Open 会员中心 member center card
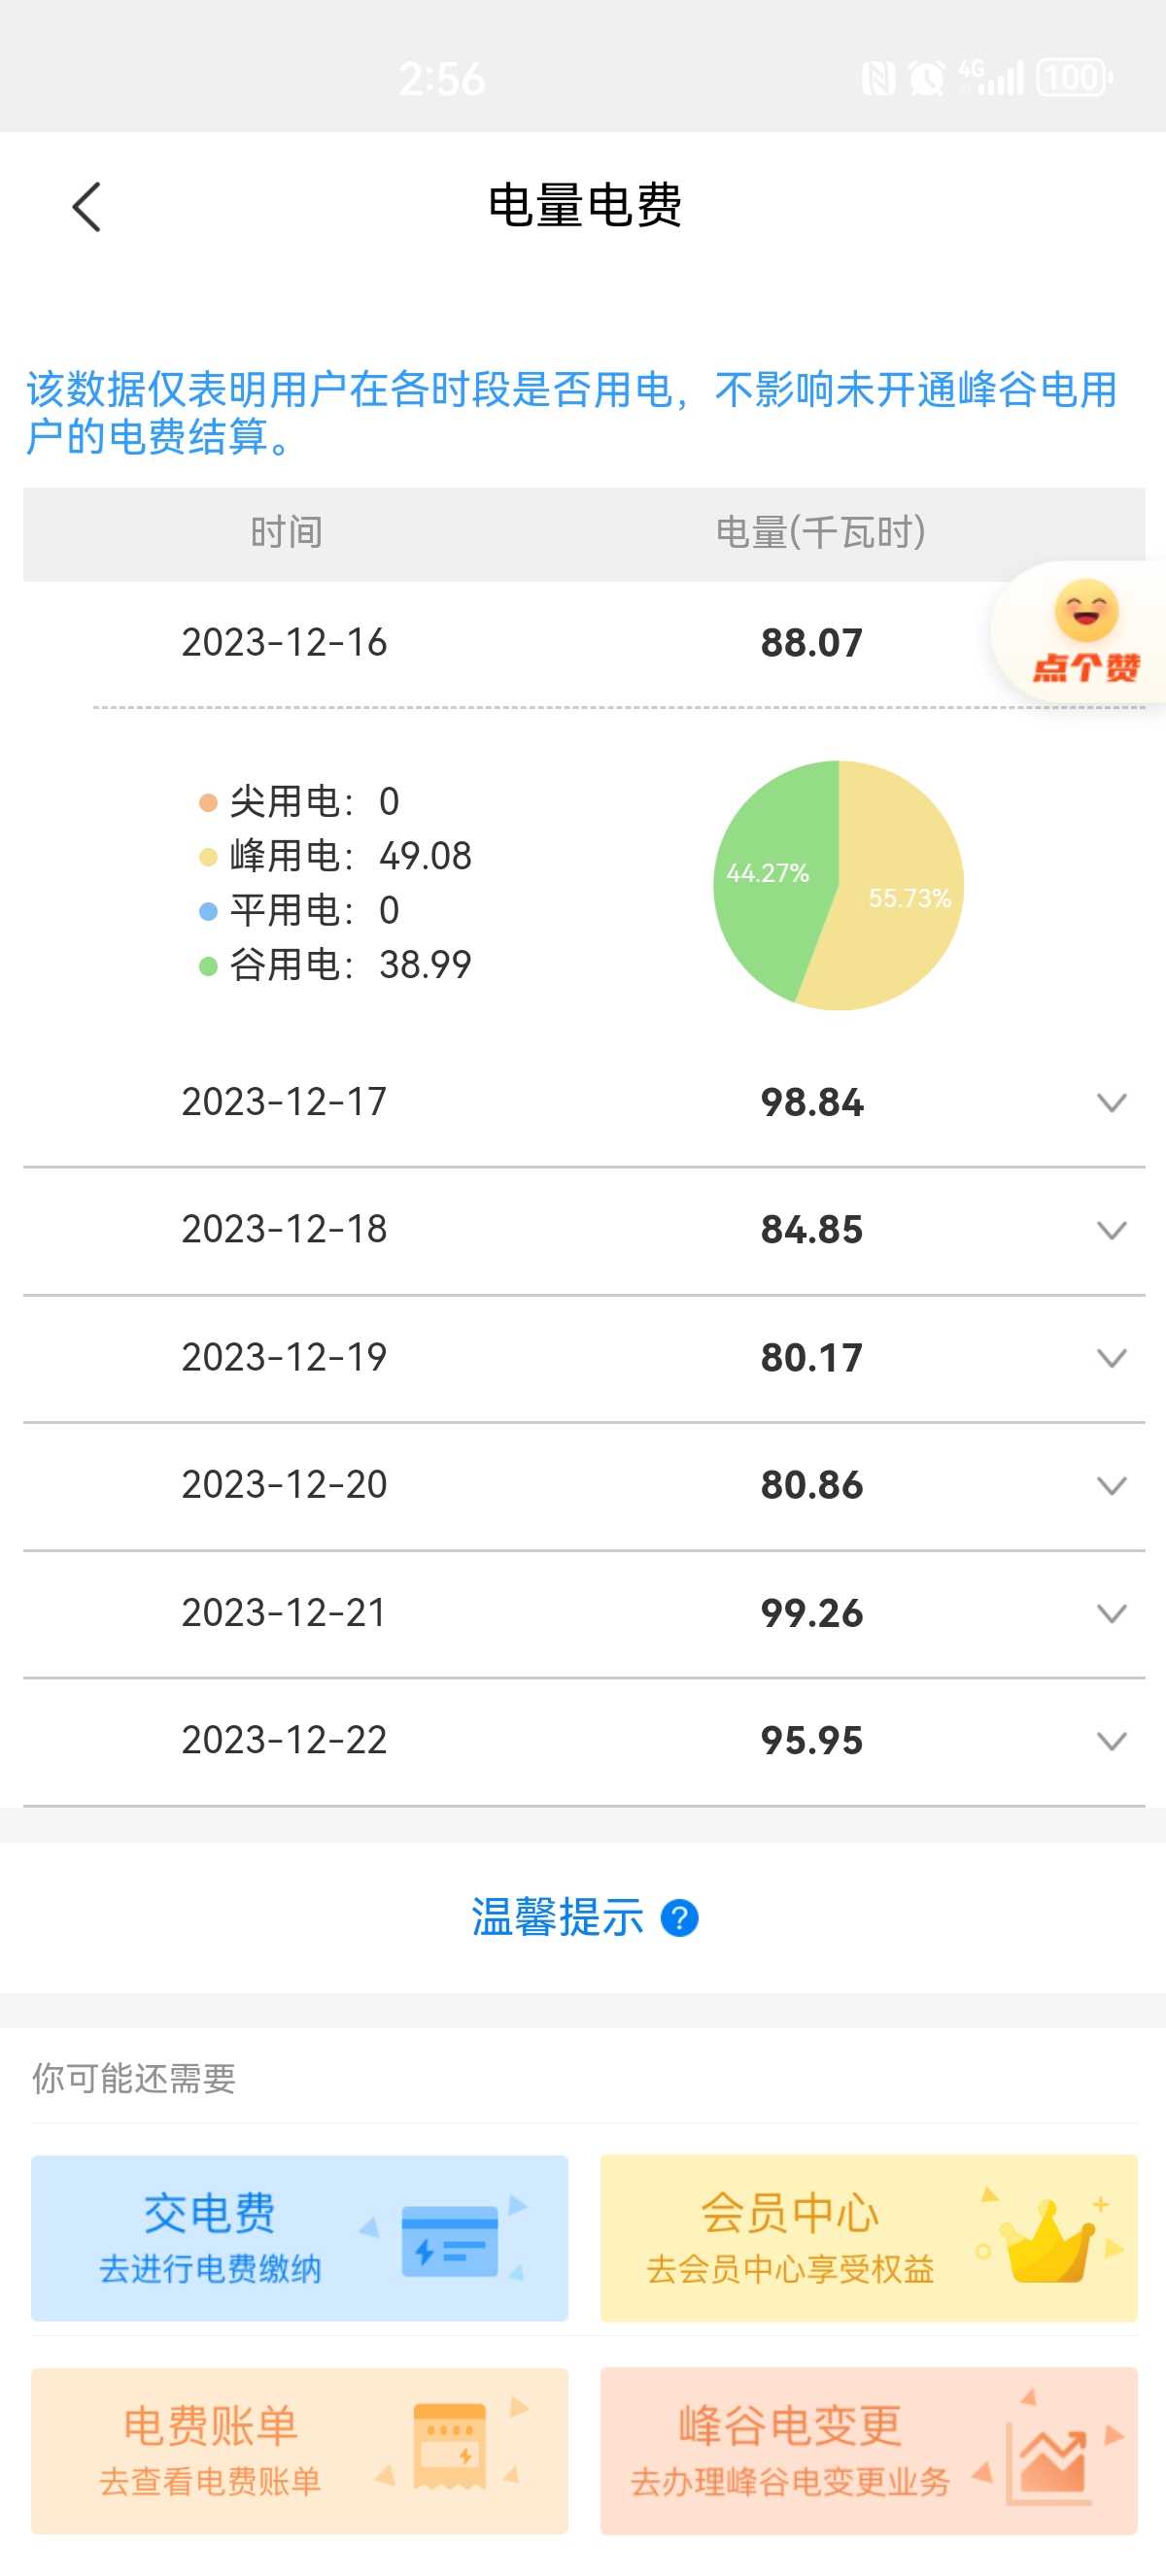This screenshot has width=1166, height=2576. [x=868, y=2238]
